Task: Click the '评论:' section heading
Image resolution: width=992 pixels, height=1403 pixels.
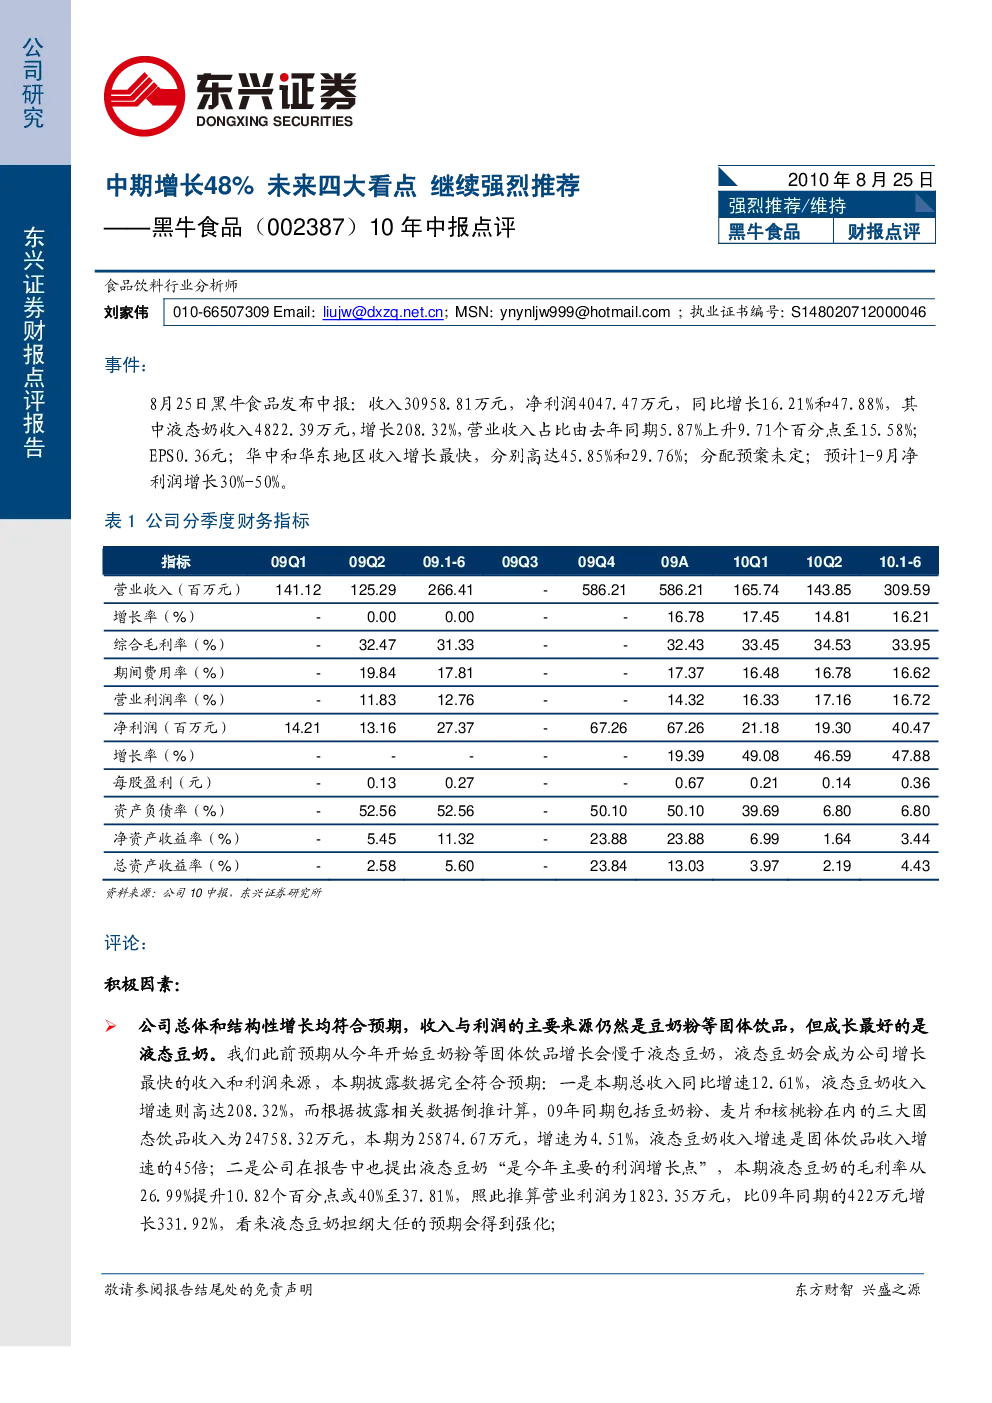Action: (126, 943)
